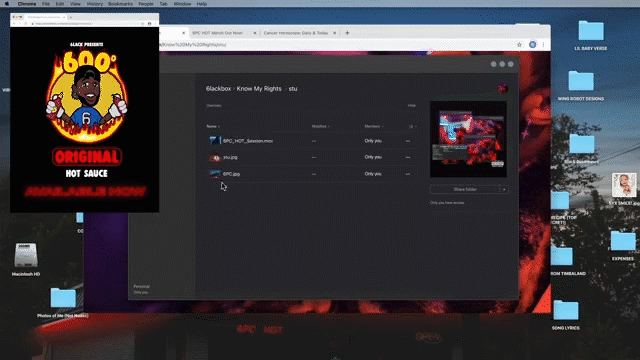The width and height of the screenshot is (640, 360).
Task: Close the Cancer Horoscope tab
Action: tap(334, 33)
